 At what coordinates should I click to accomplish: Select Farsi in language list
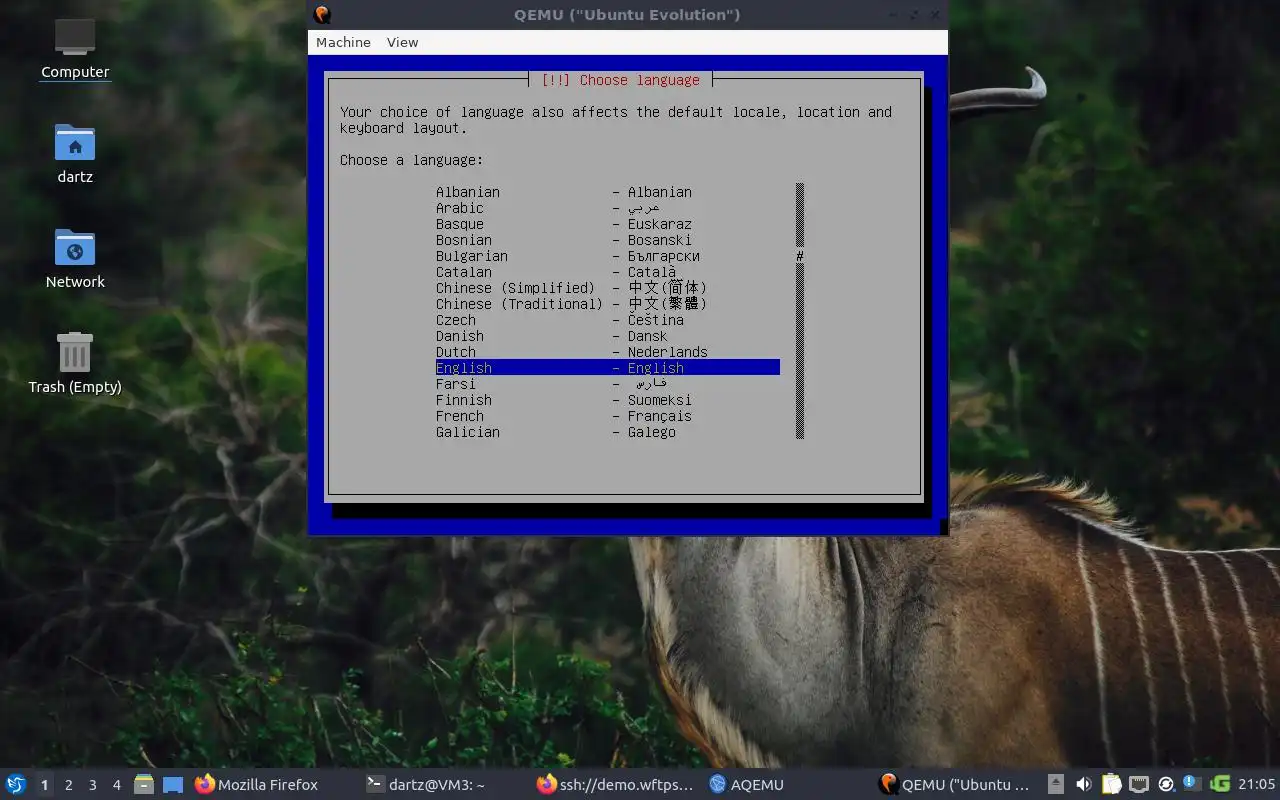tap(608, 384)
